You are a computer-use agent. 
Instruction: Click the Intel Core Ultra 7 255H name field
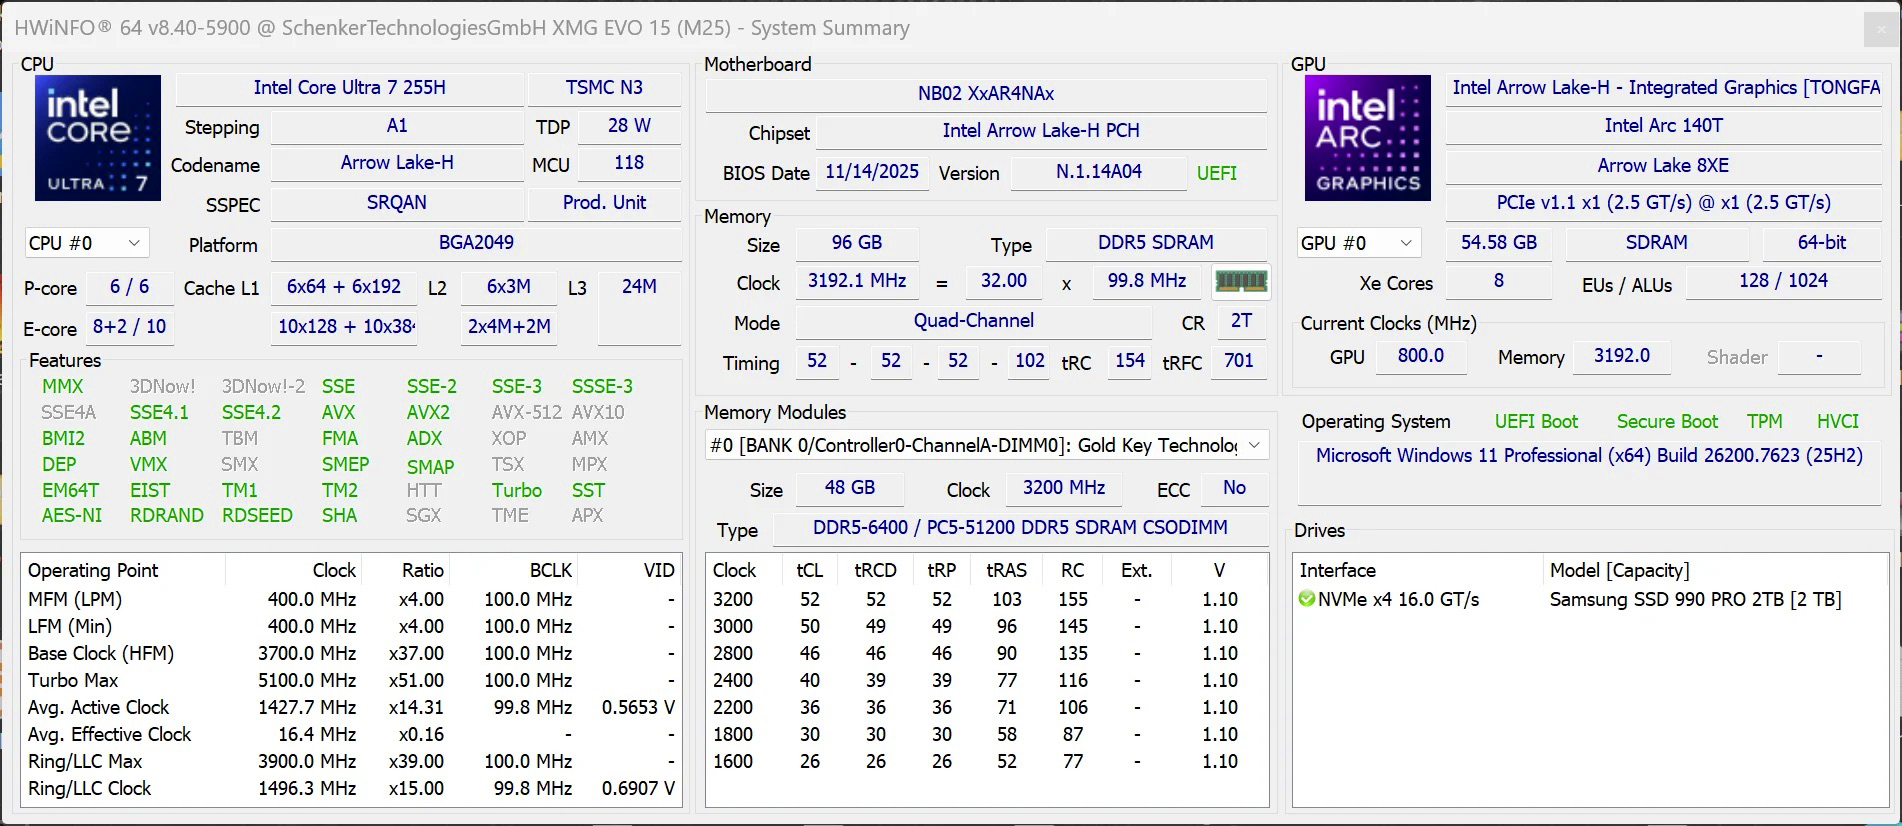click(x=349, y=88)
